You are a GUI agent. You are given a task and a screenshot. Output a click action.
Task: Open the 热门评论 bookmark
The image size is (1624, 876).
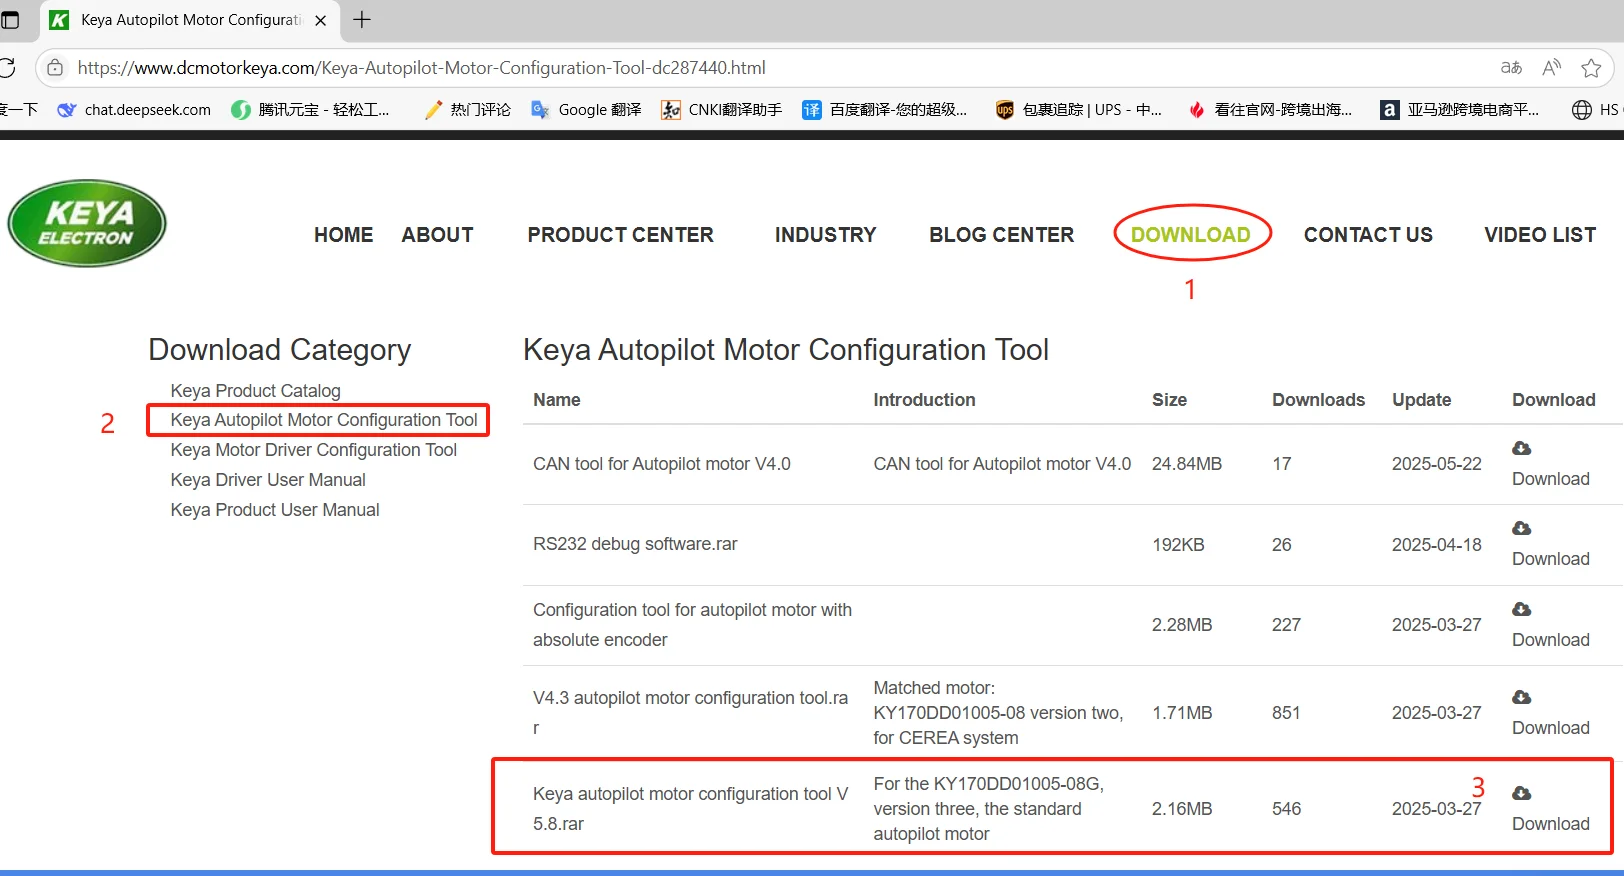click(x=467, y=110)
